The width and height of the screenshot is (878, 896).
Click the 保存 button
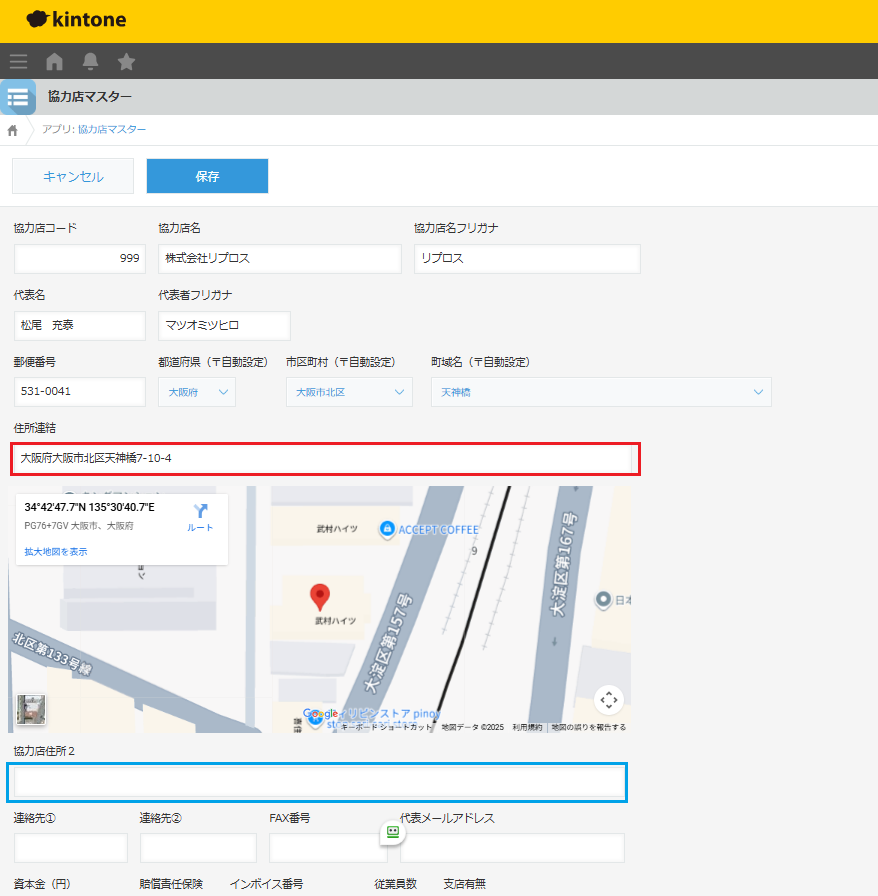click(207, 176)
